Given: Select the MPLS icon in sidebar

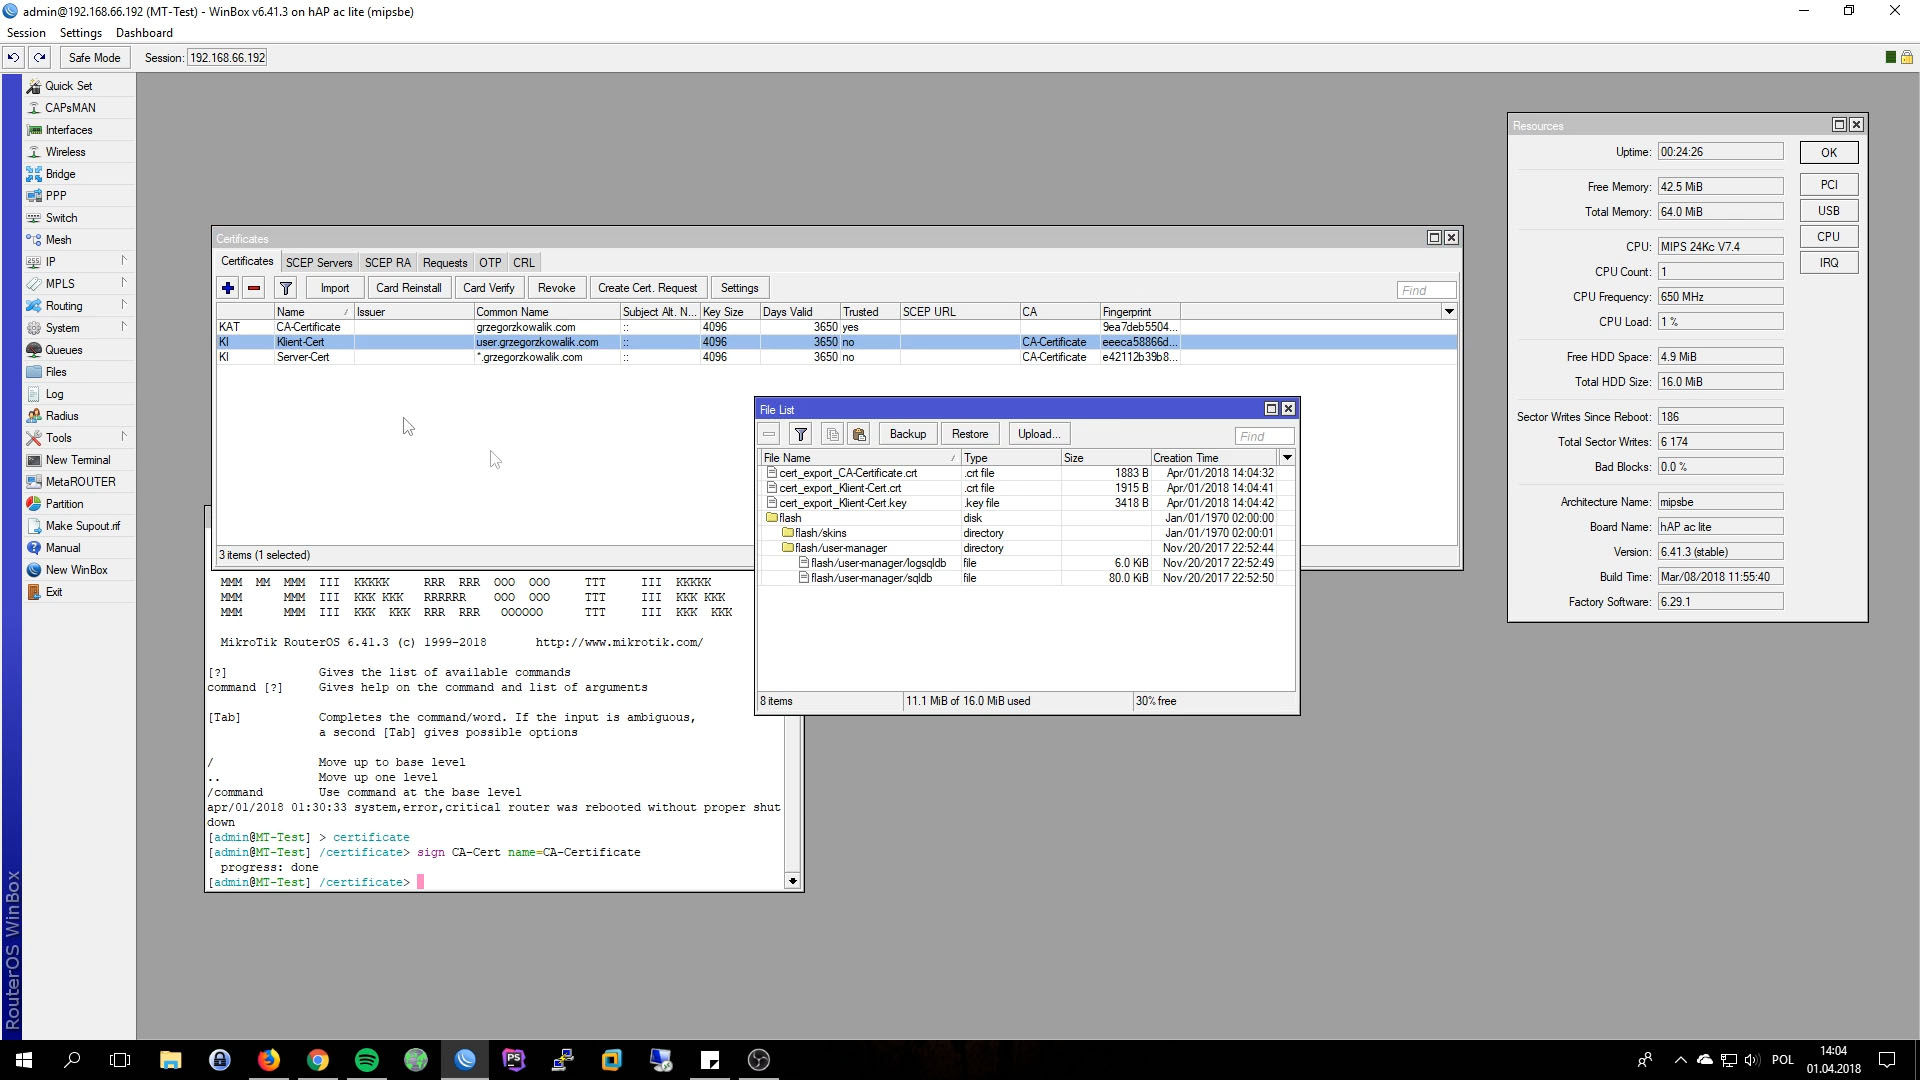Looking at the screenshot, I should point(59,282).
